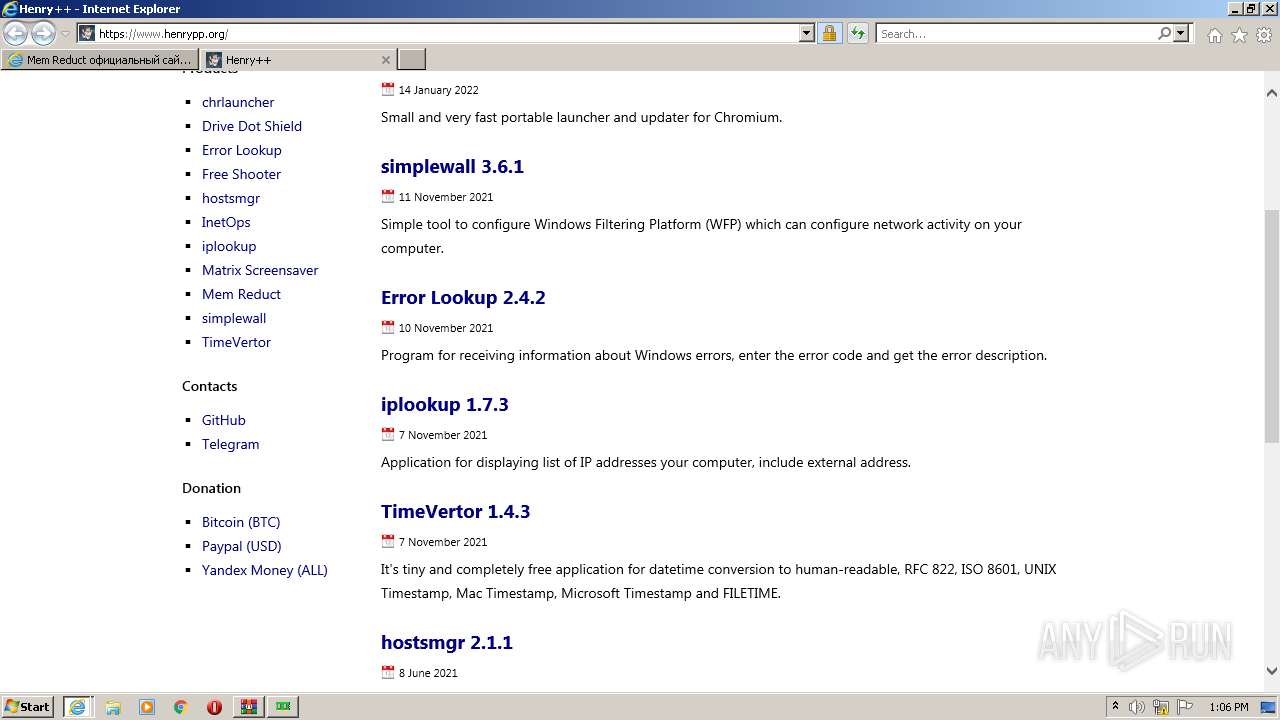The height and width of the screenshot is (720, 1280).
Task: Open the TimeVertor sidebar link
Action: pos(236,342)
